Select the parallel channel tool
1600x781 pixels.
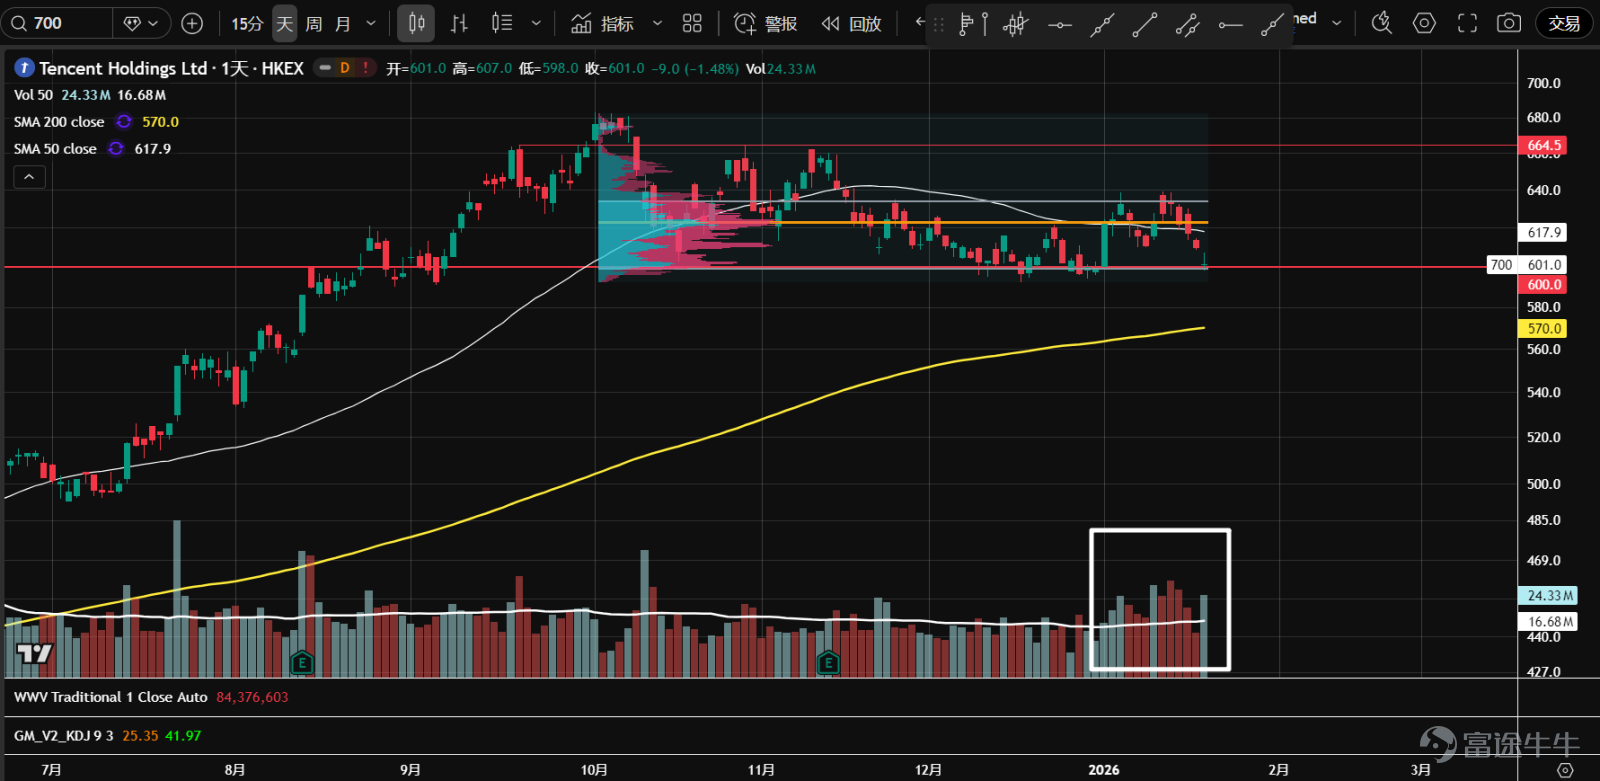tap(1188, 24)
